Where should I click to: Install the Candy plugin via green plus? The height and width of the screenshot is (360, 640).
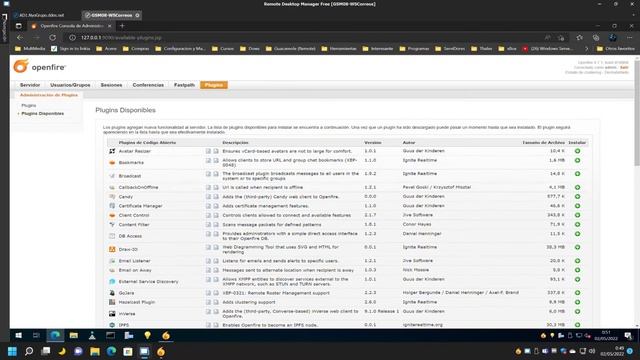[577, 196]
